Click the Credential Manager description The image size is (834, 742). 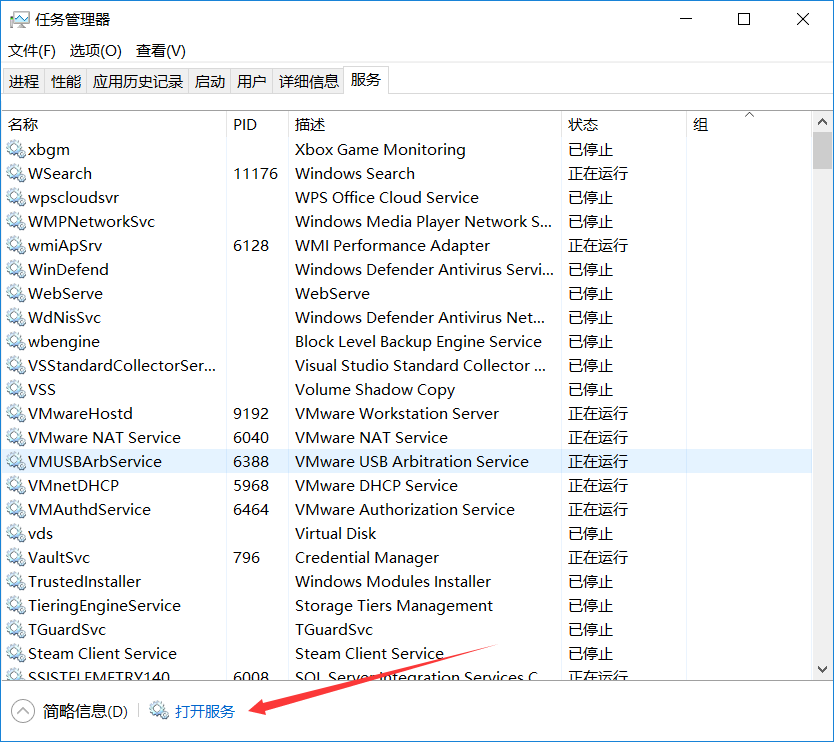click(367, 558)
